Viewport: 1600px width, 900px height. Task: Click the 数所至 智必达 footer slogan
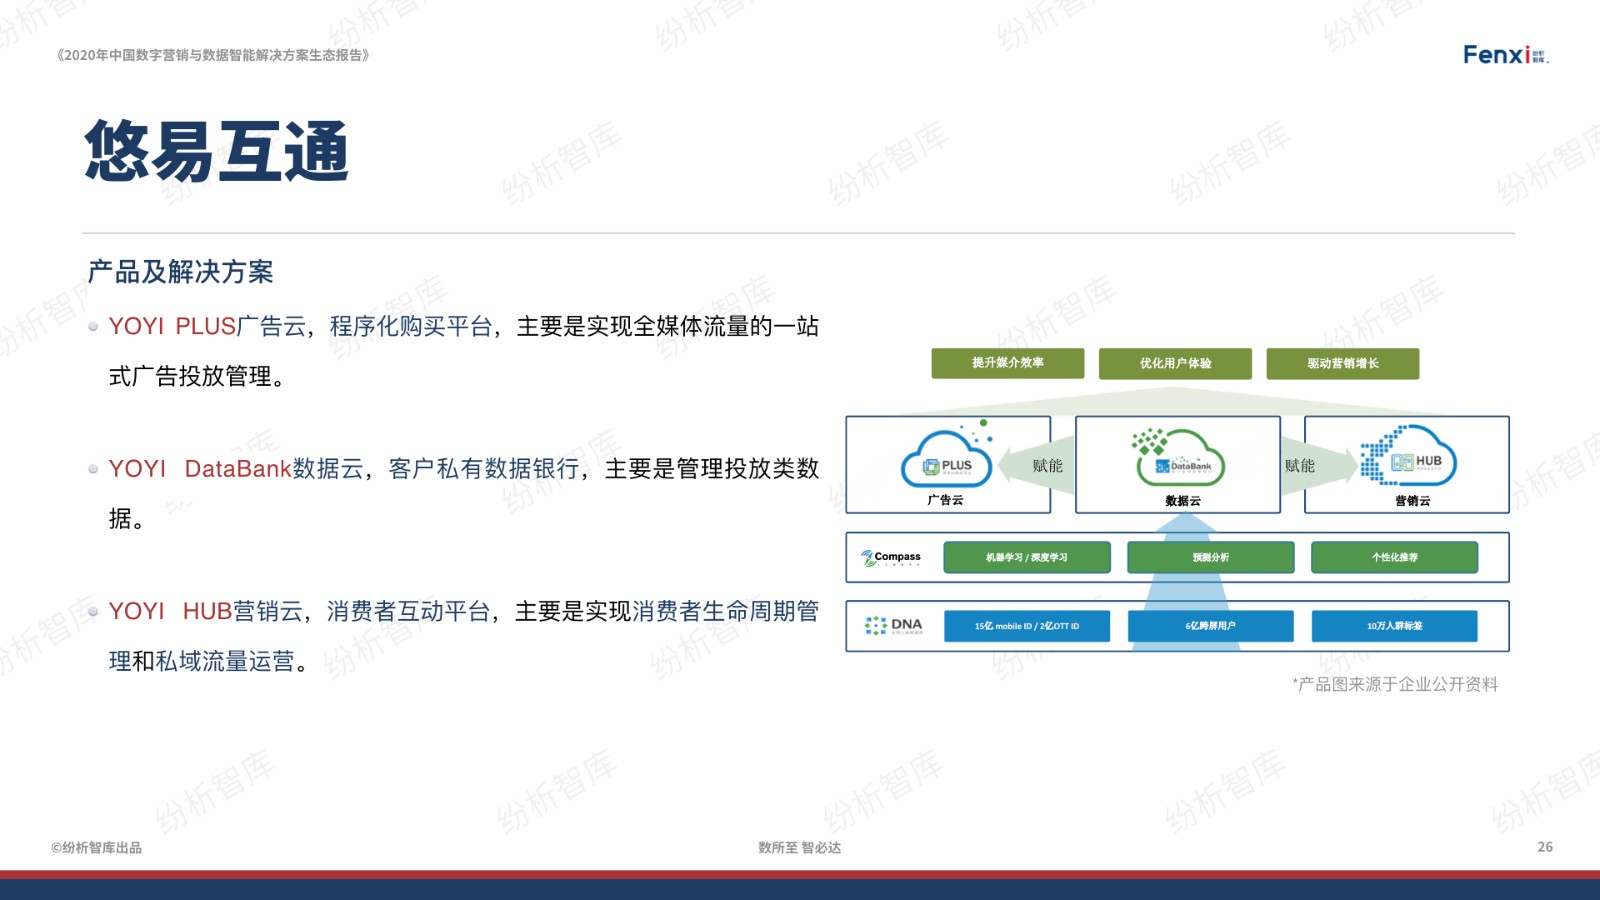800,847
